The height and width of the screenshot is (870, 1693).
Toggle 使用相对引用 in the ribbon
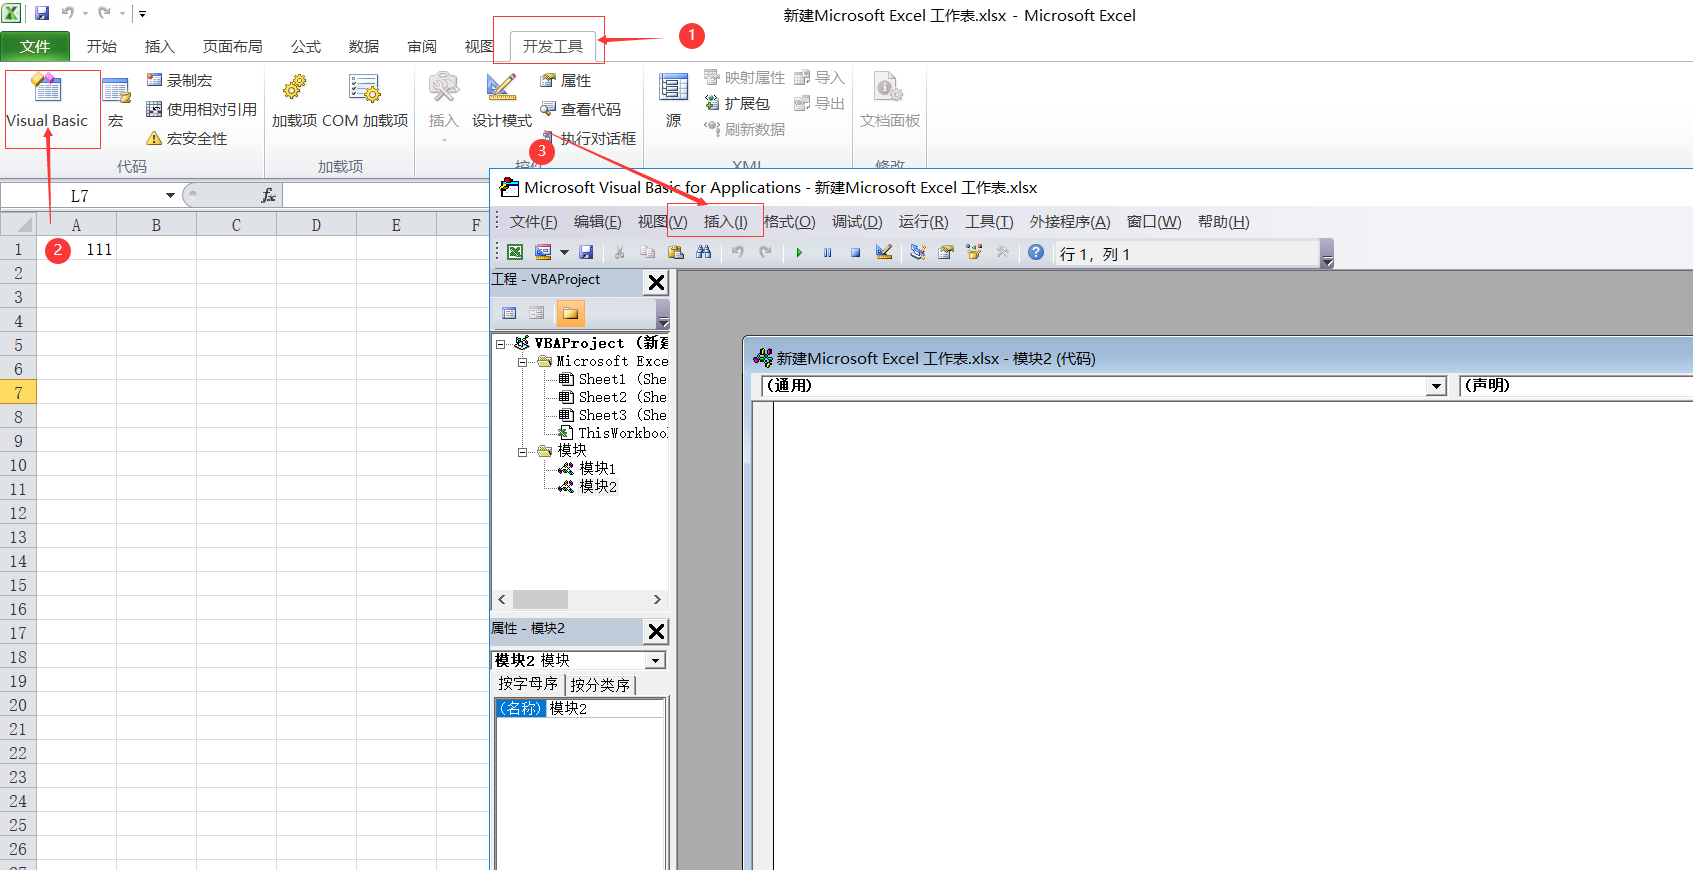(x=201, y=109)
